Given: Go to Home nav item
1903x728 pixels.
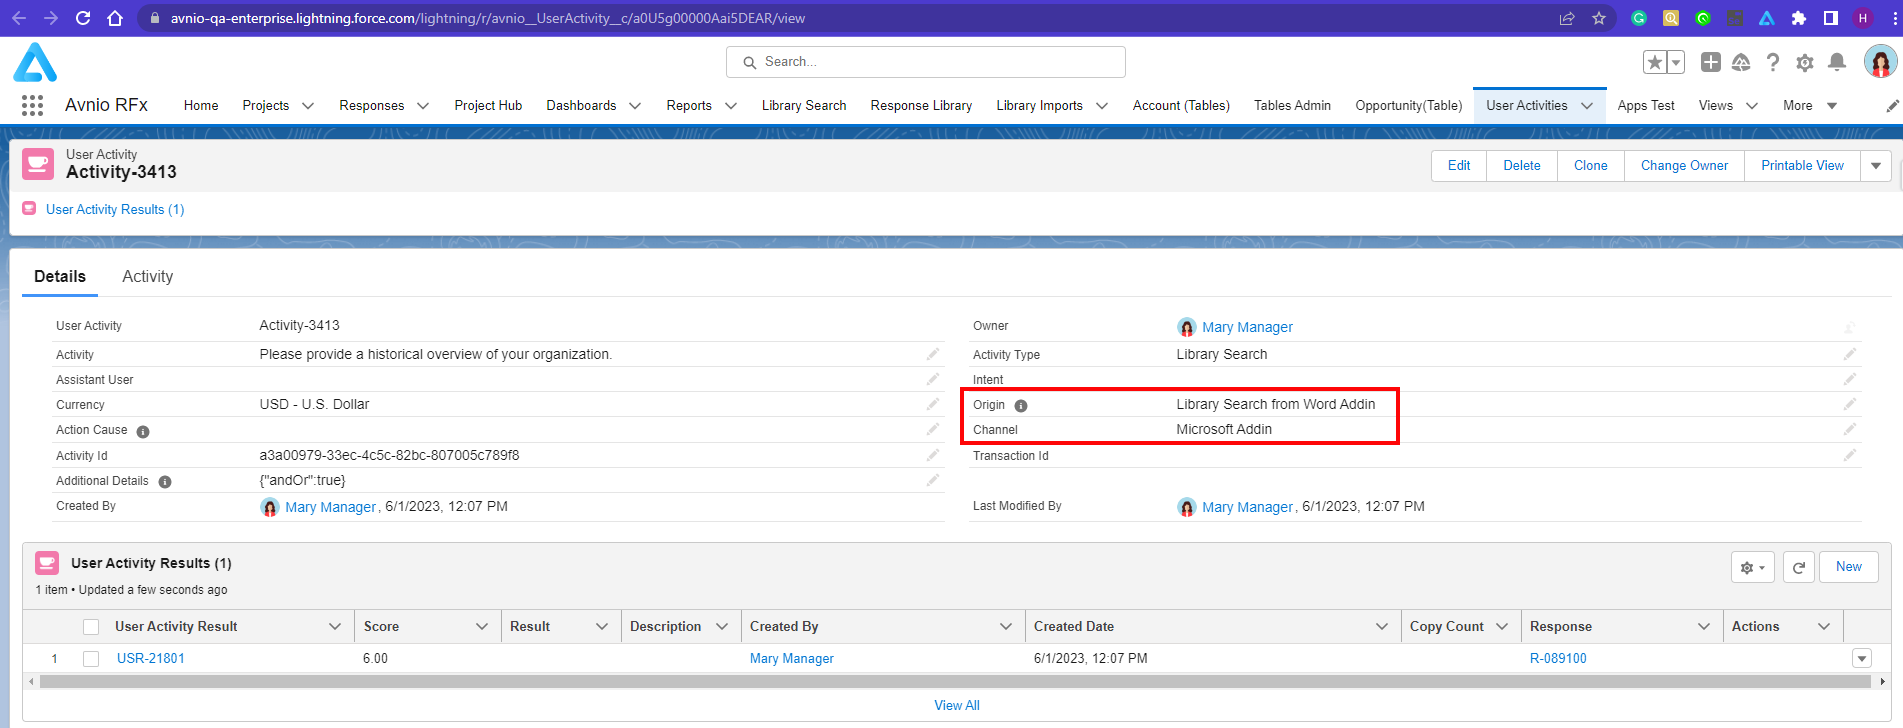Looking at the screenshot, I should (x=201, y=106).
